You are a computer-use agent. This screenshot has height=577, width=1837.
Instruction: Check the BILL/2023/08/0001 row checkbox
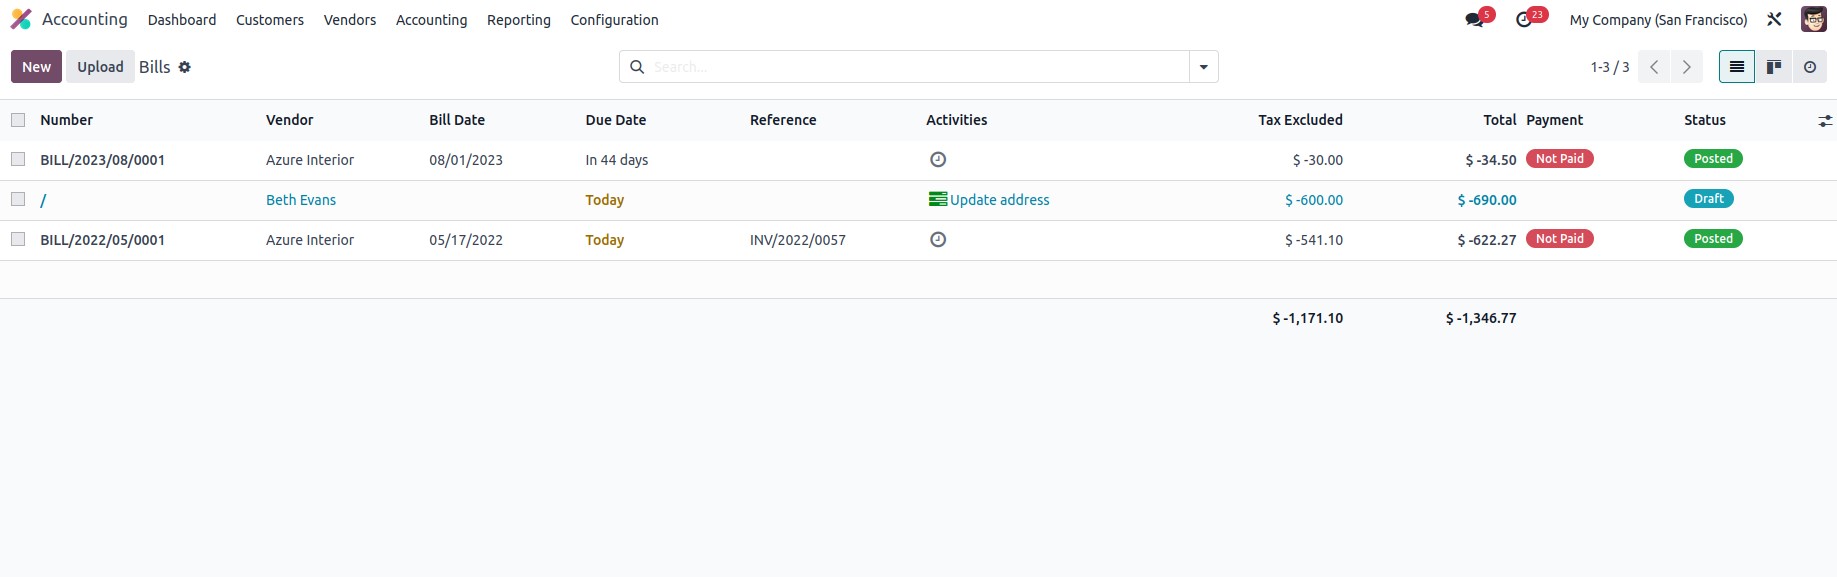click(18, 159)
